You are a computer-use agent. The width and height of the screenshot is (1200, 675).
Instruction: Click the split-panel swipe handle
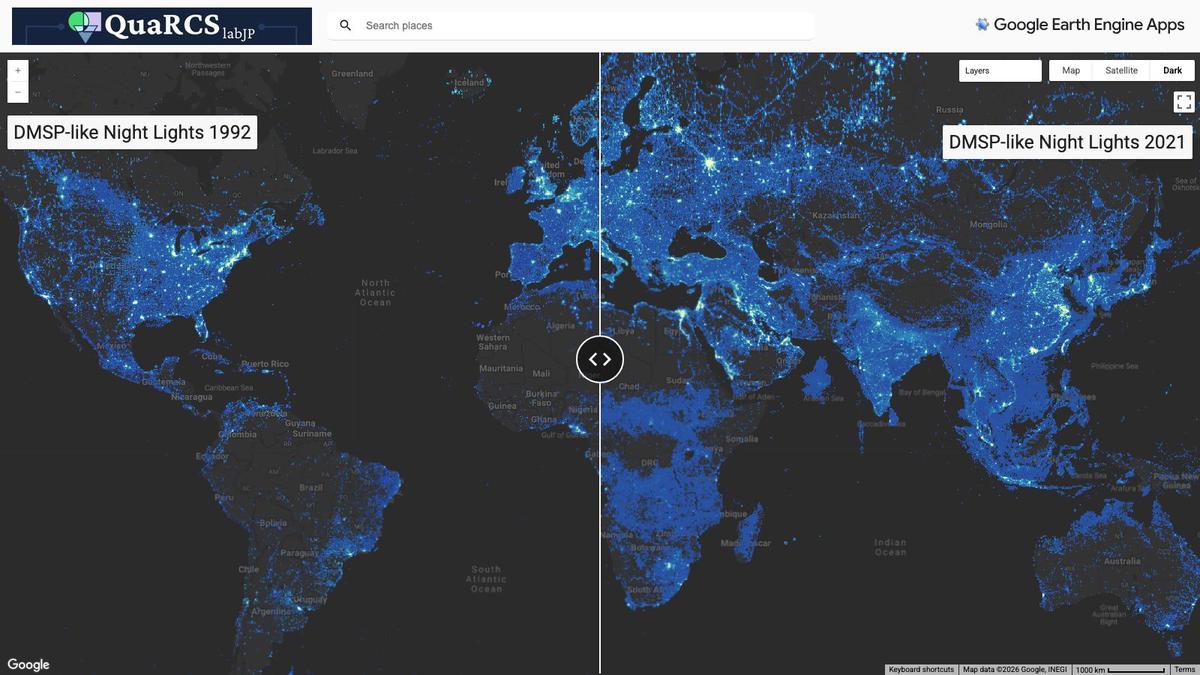(600, 359)
